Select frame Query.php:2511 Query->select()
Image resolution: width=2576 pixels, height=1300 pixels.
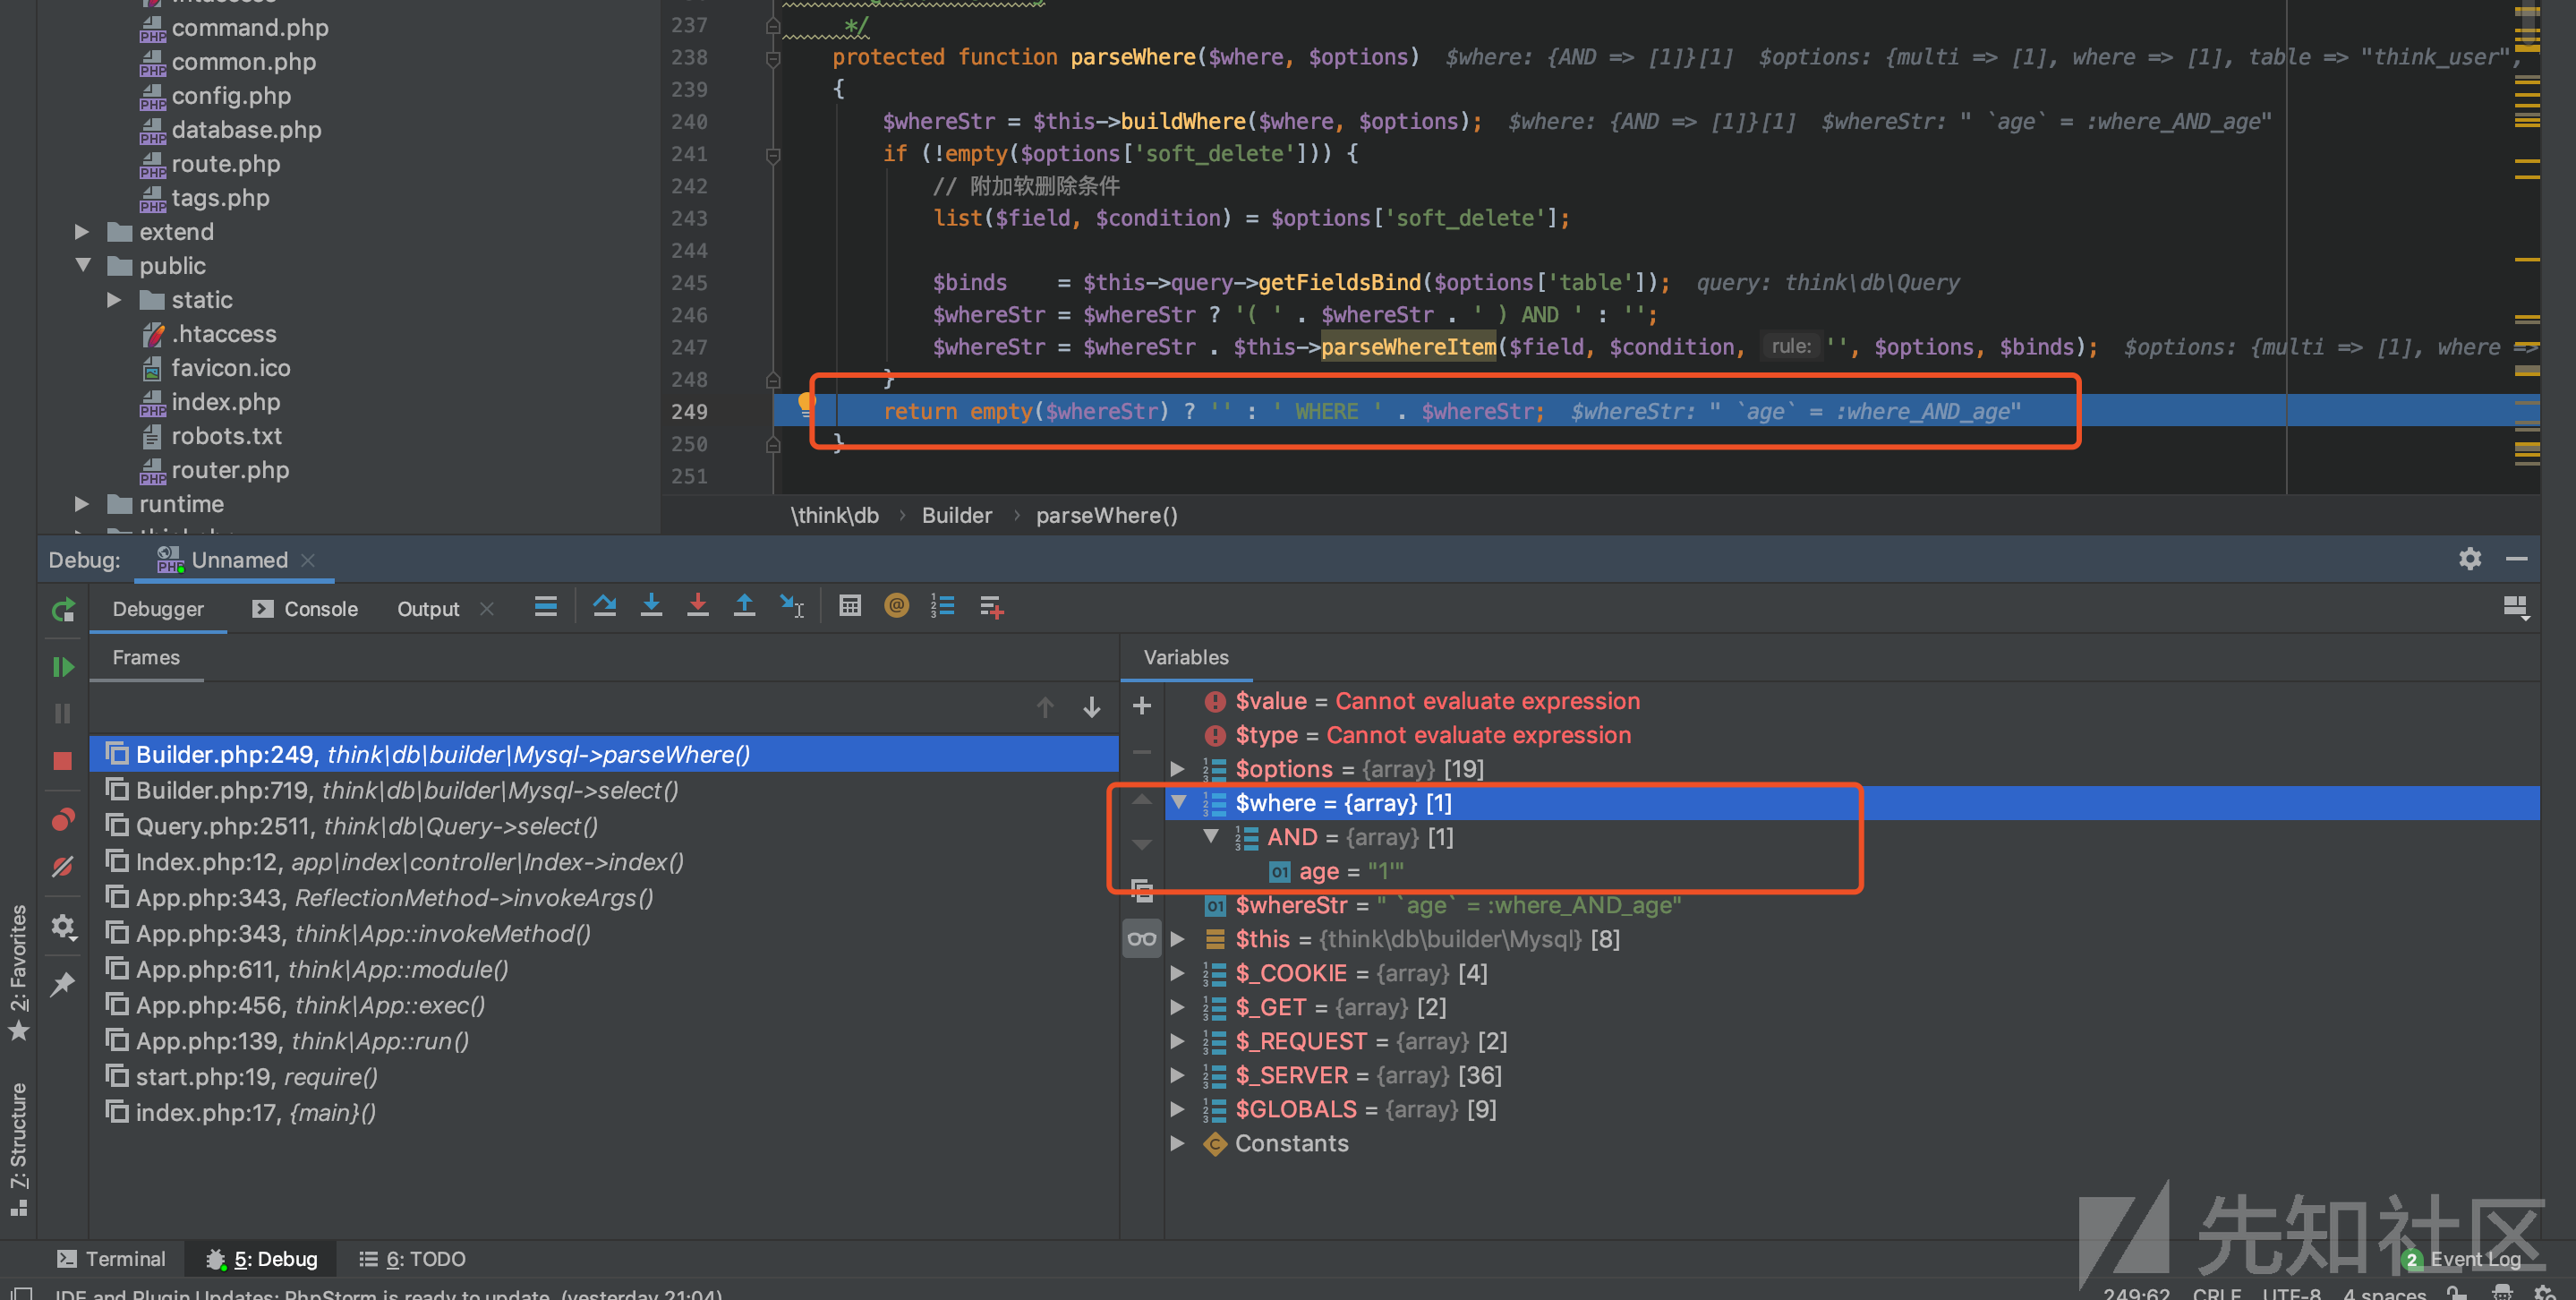tap(604, 826)
